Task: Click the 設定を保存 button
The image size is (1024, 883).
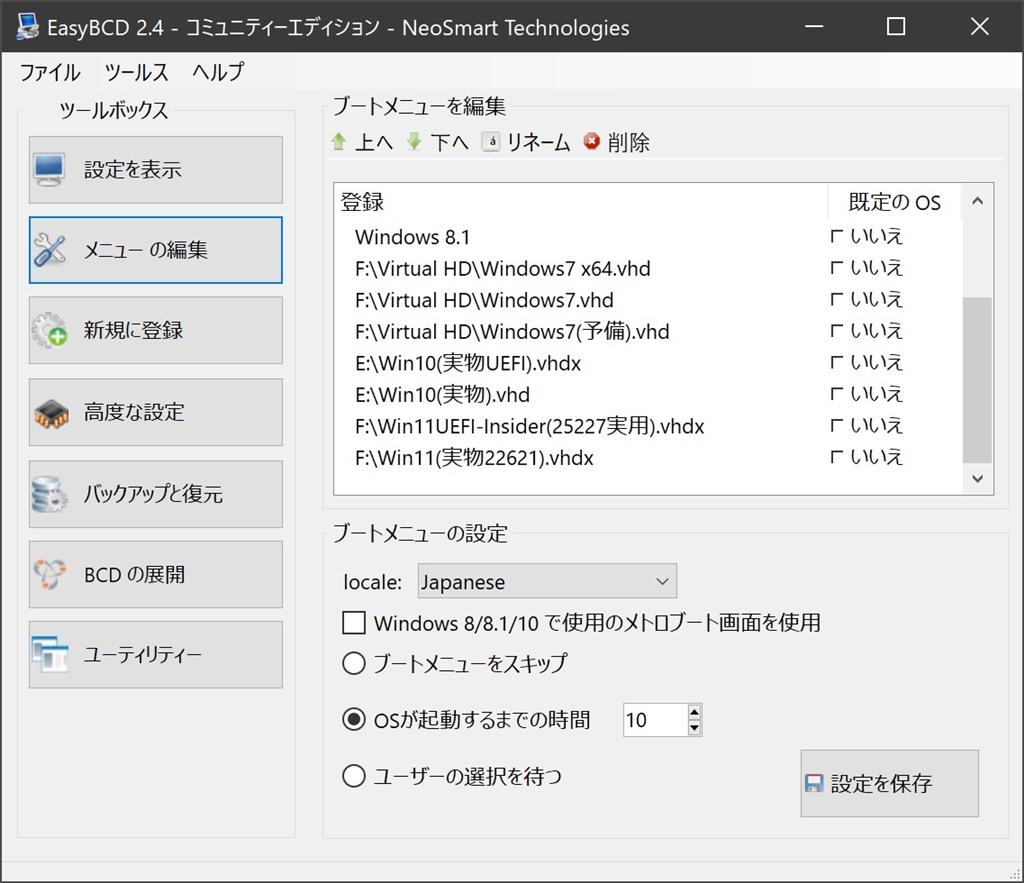Action: (x=889, y=783)
